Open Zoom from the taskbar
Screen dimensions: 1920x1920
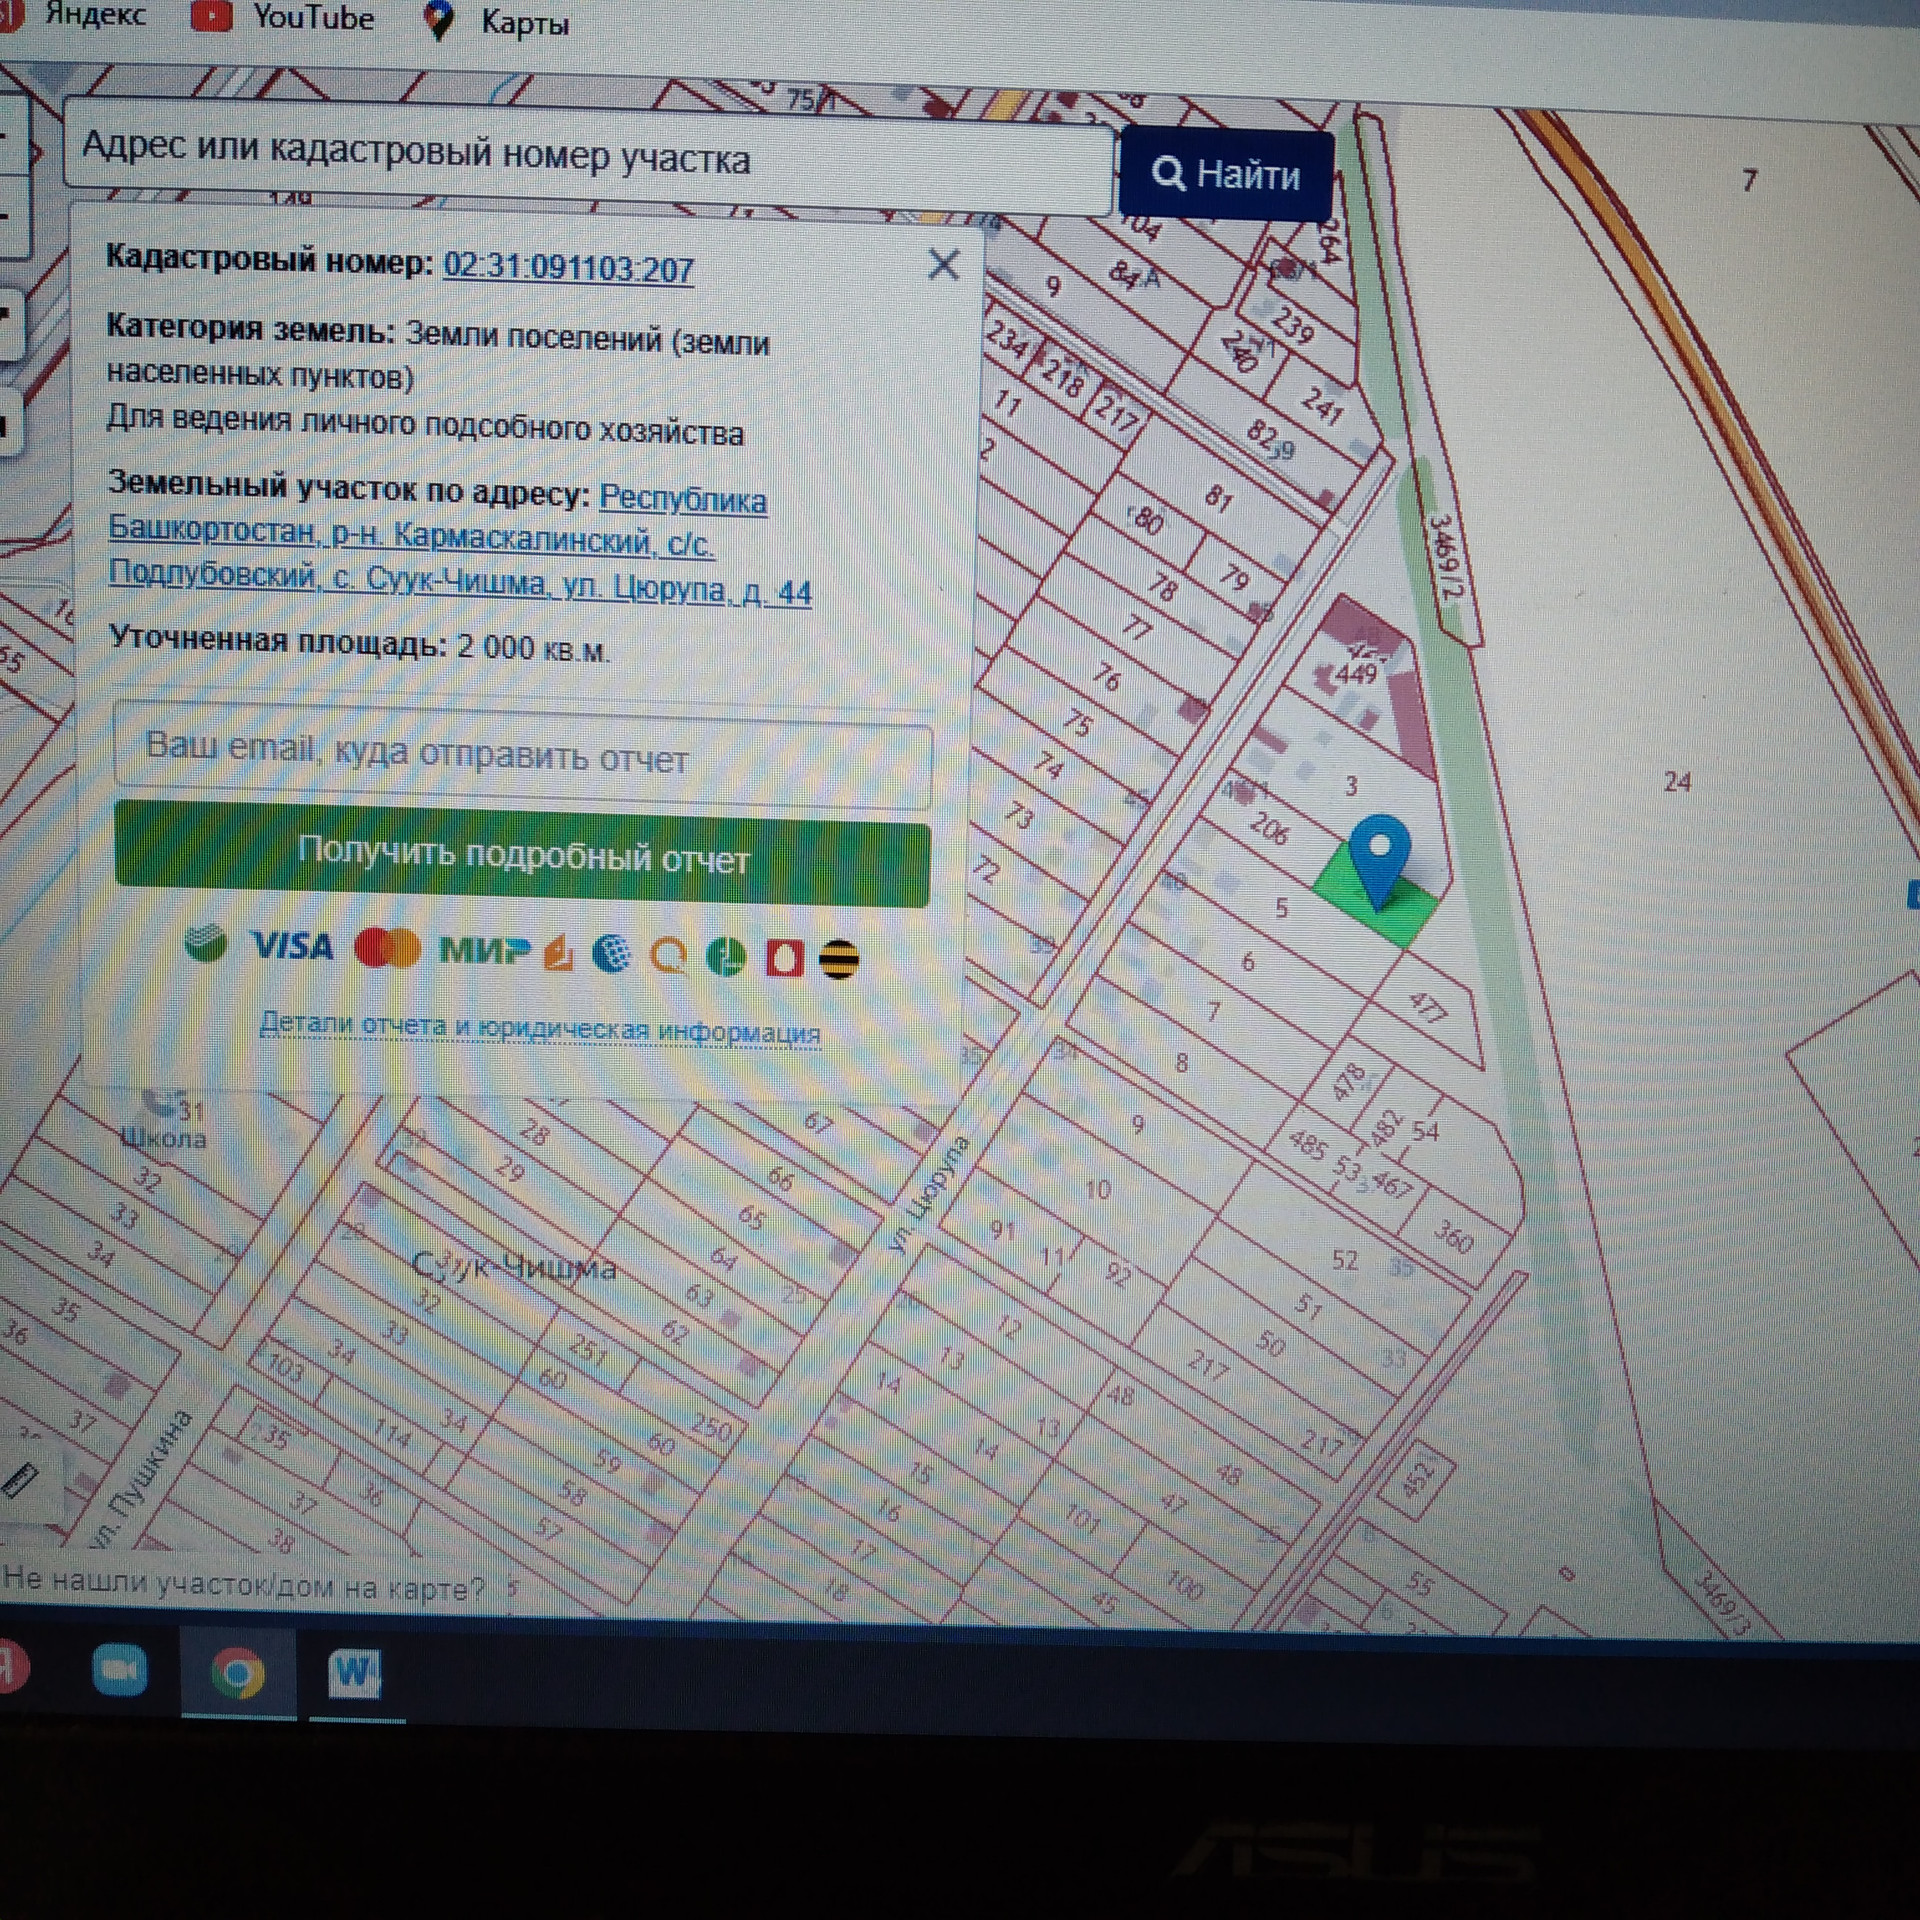pos(119,1670)
